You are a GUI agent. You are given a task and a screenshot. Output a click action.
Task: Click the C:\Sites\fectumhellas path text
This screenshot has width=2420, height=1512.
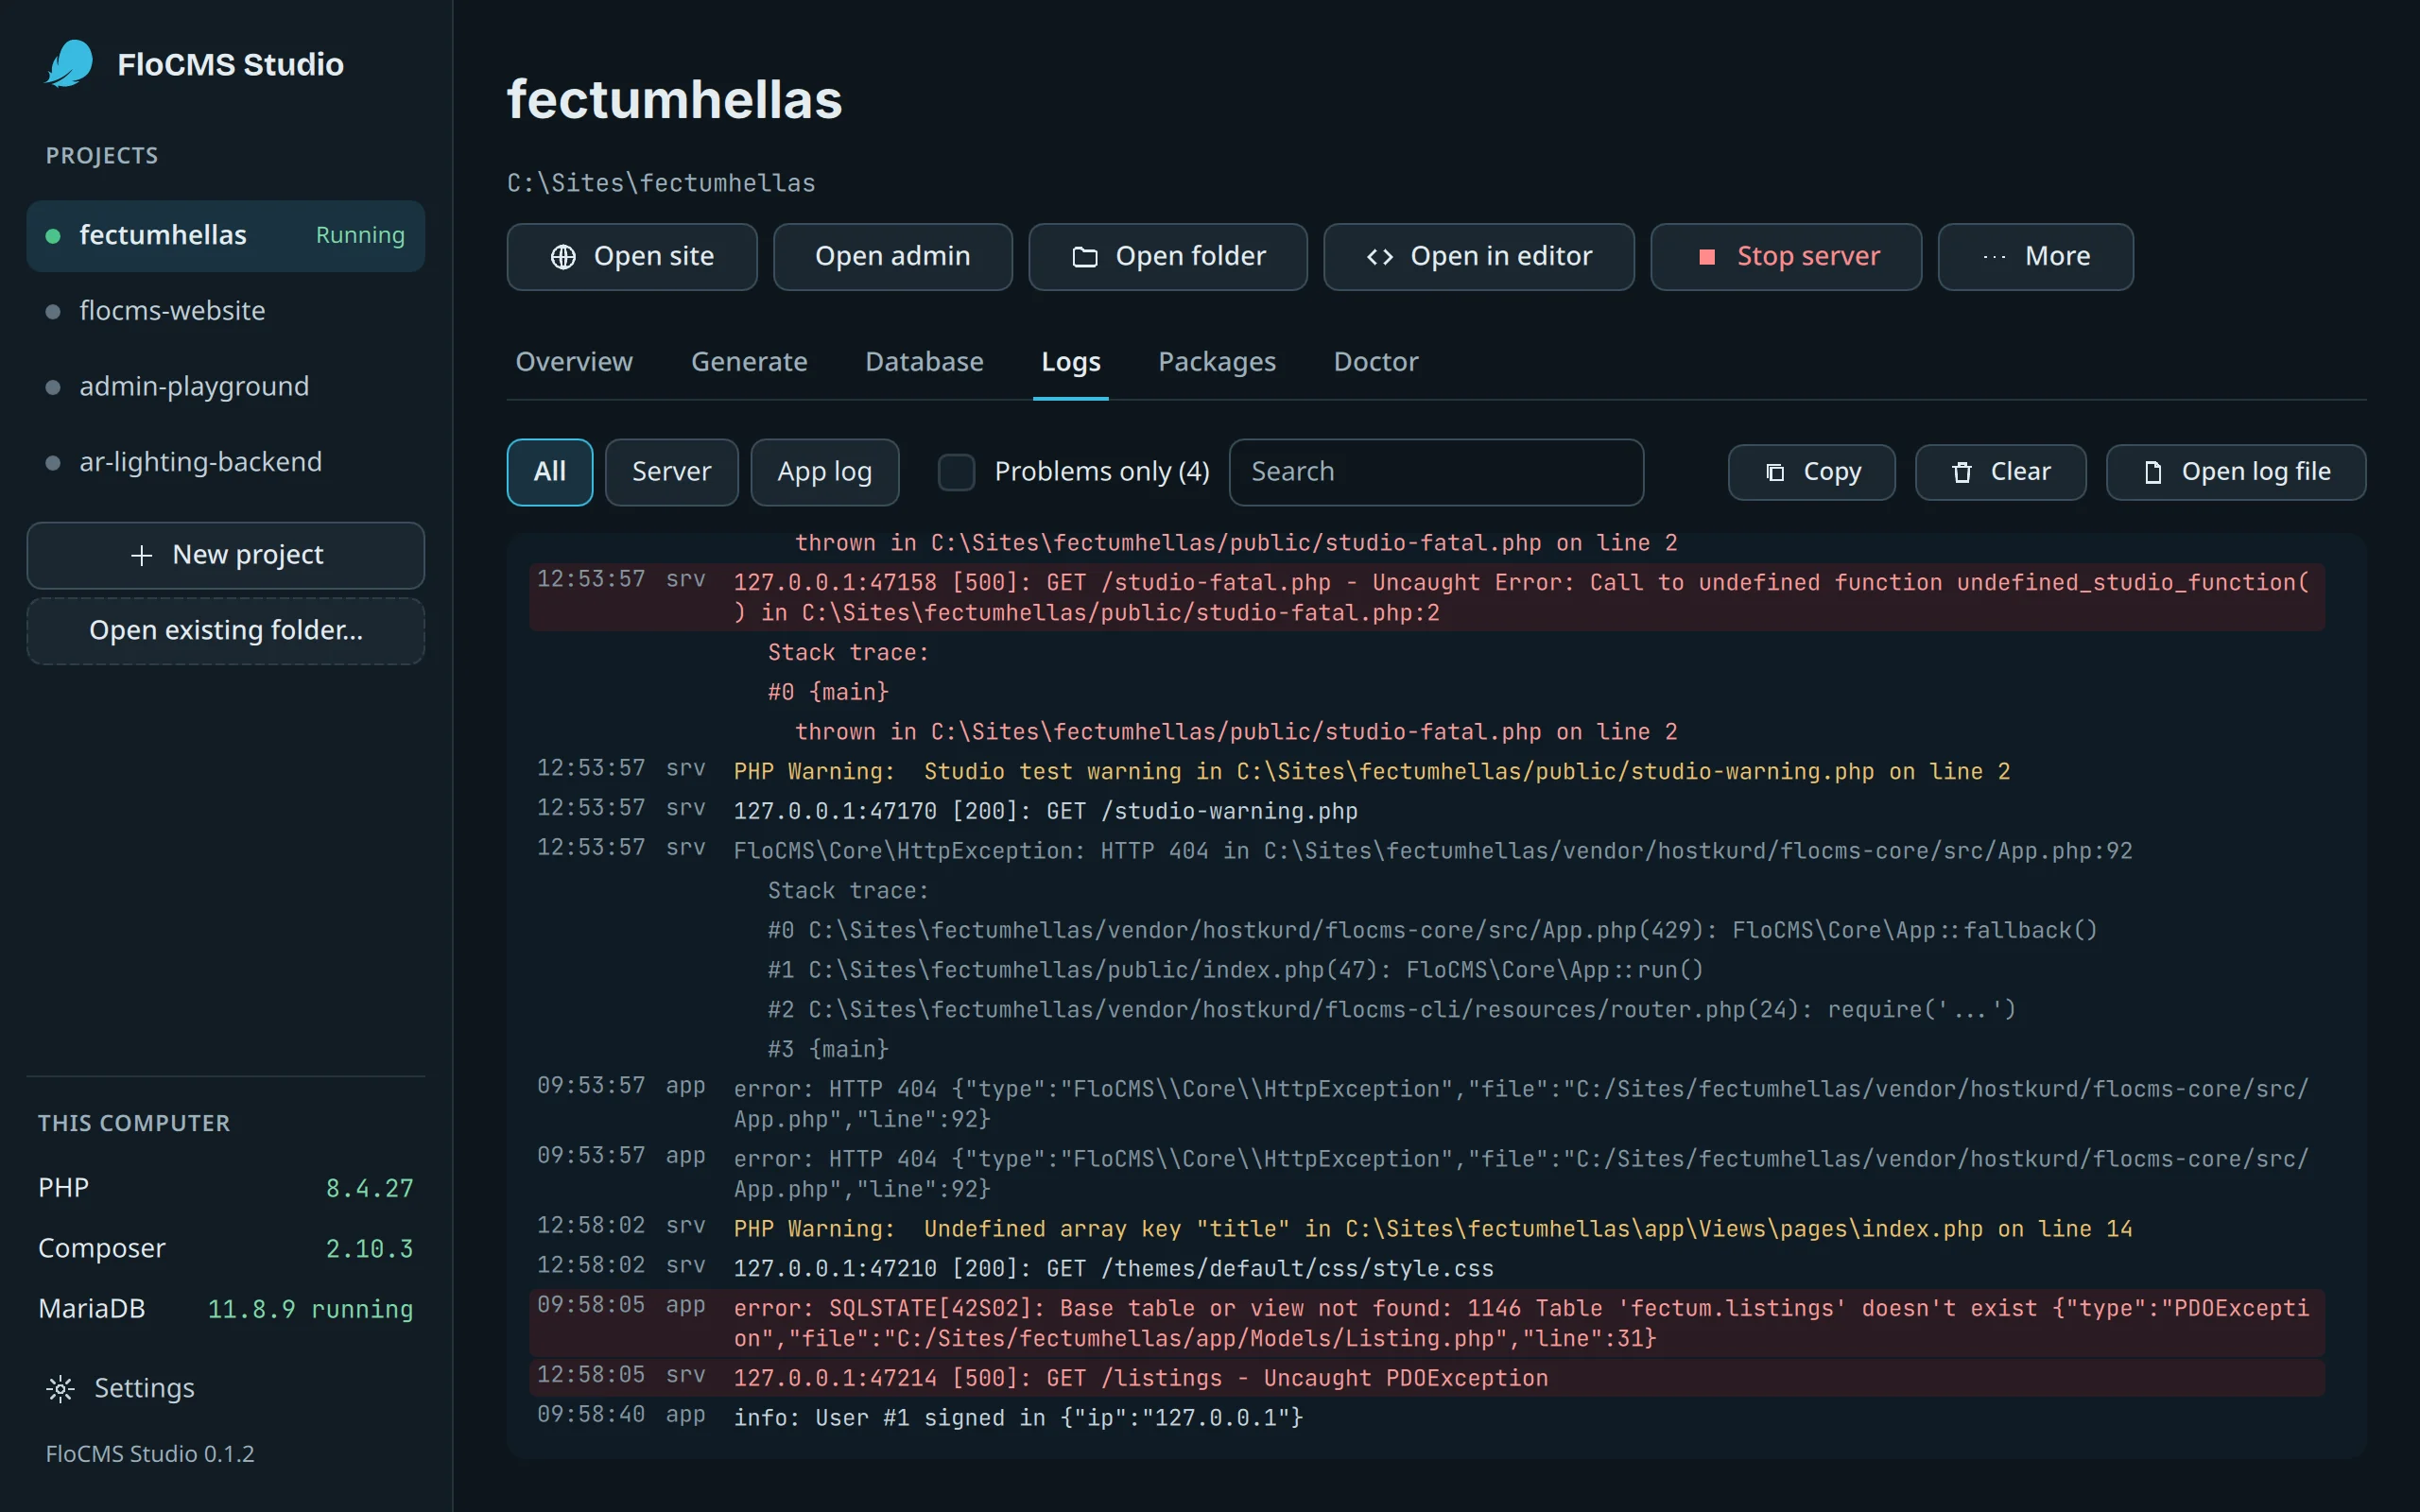661,183
